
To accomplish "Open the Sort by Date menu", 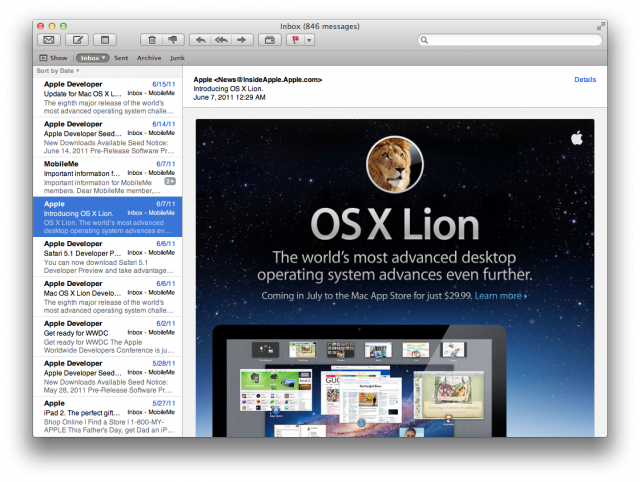I will click(x=58, y=71).
